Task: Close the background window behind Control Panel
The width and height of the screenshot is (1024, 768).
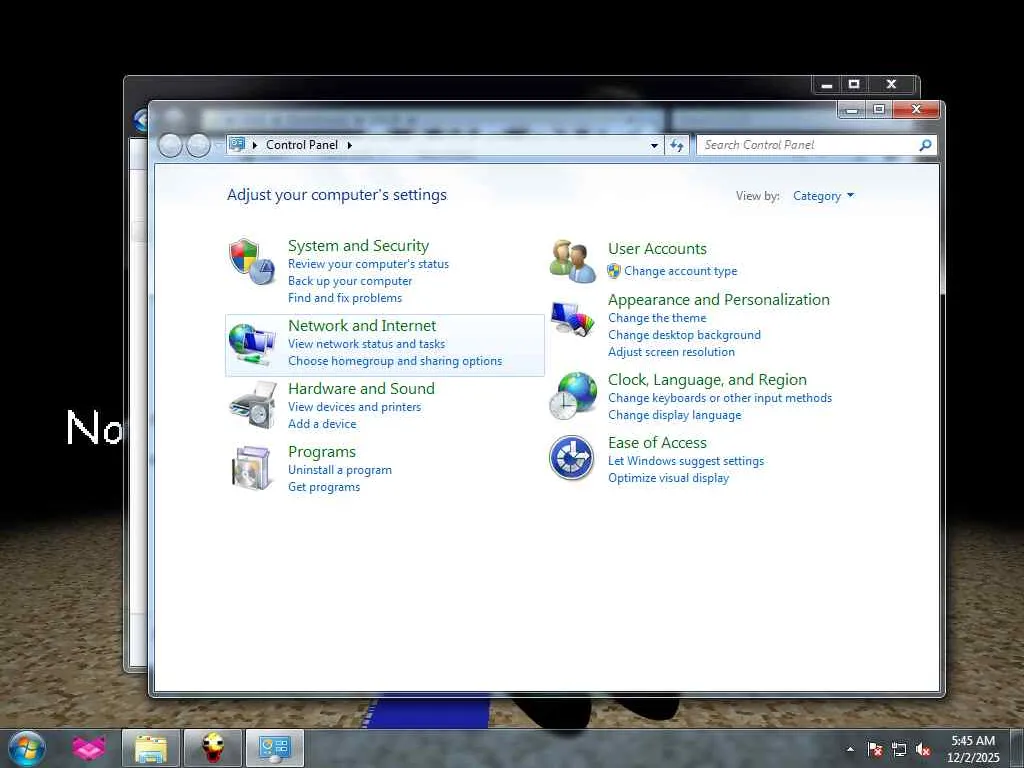Action: pyautogui.click(x=892, y=84)
